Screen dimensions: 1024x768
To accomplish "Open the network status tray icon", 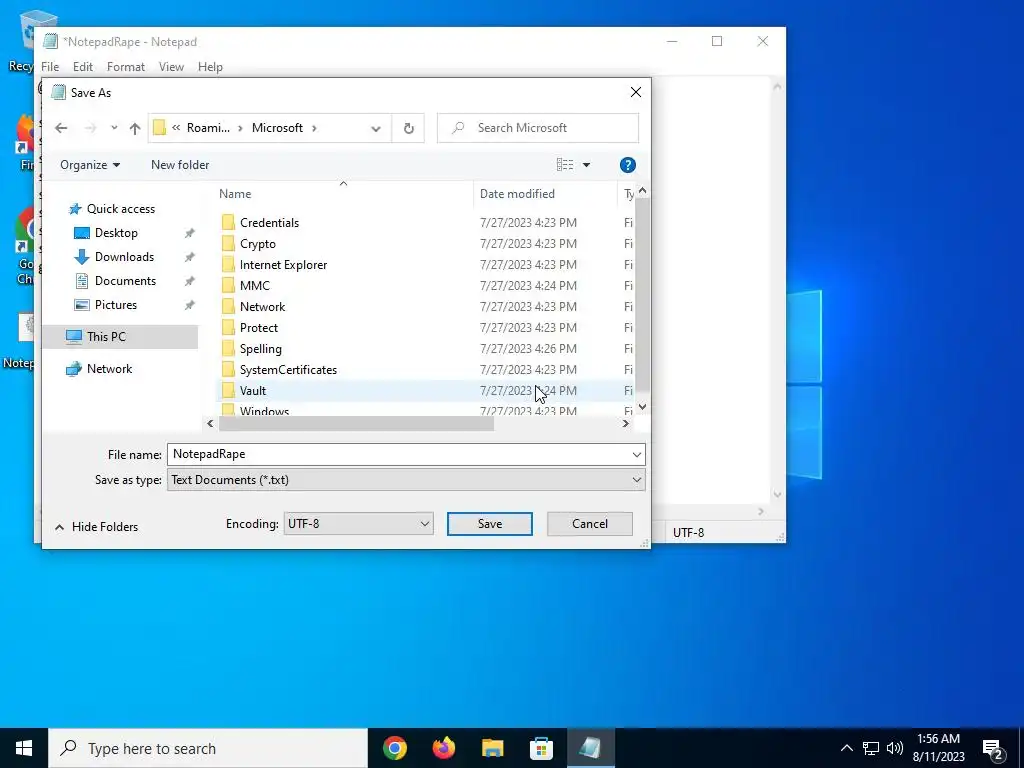I will tap(871, 748).
